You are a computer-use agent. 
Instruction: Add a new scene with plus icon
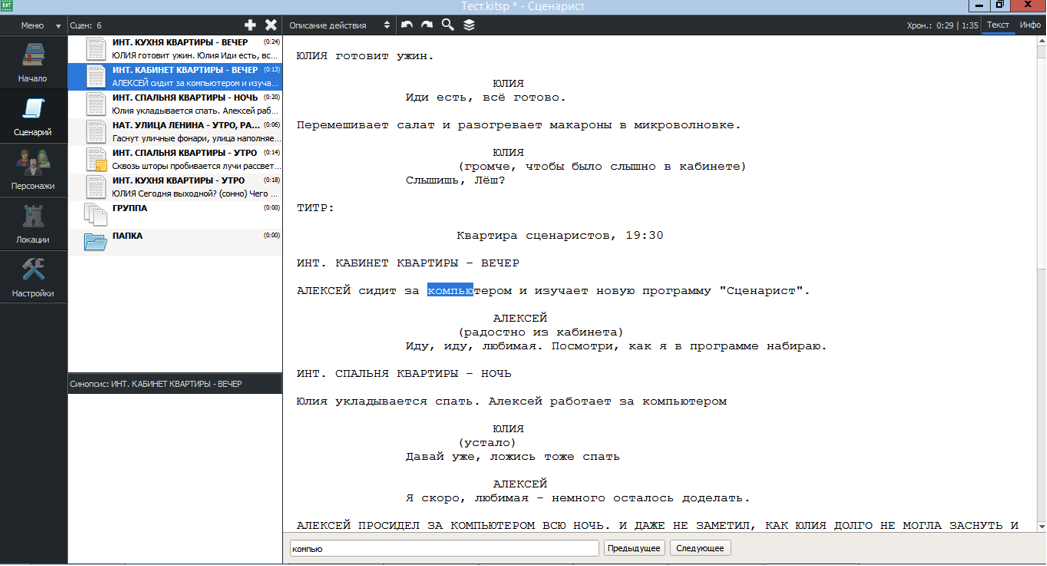[250, 25]
